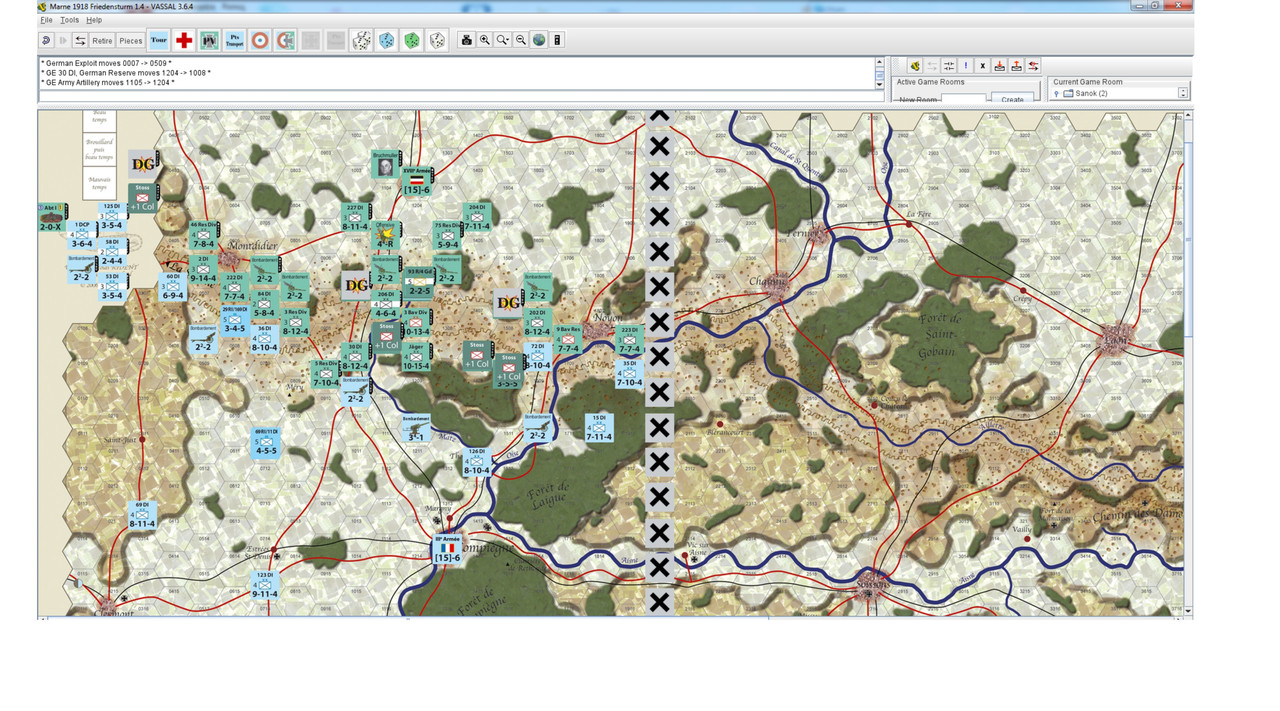Click the map's right vertical scrollbar
Screen dimensions: 1280x711
pos(1188,362)
